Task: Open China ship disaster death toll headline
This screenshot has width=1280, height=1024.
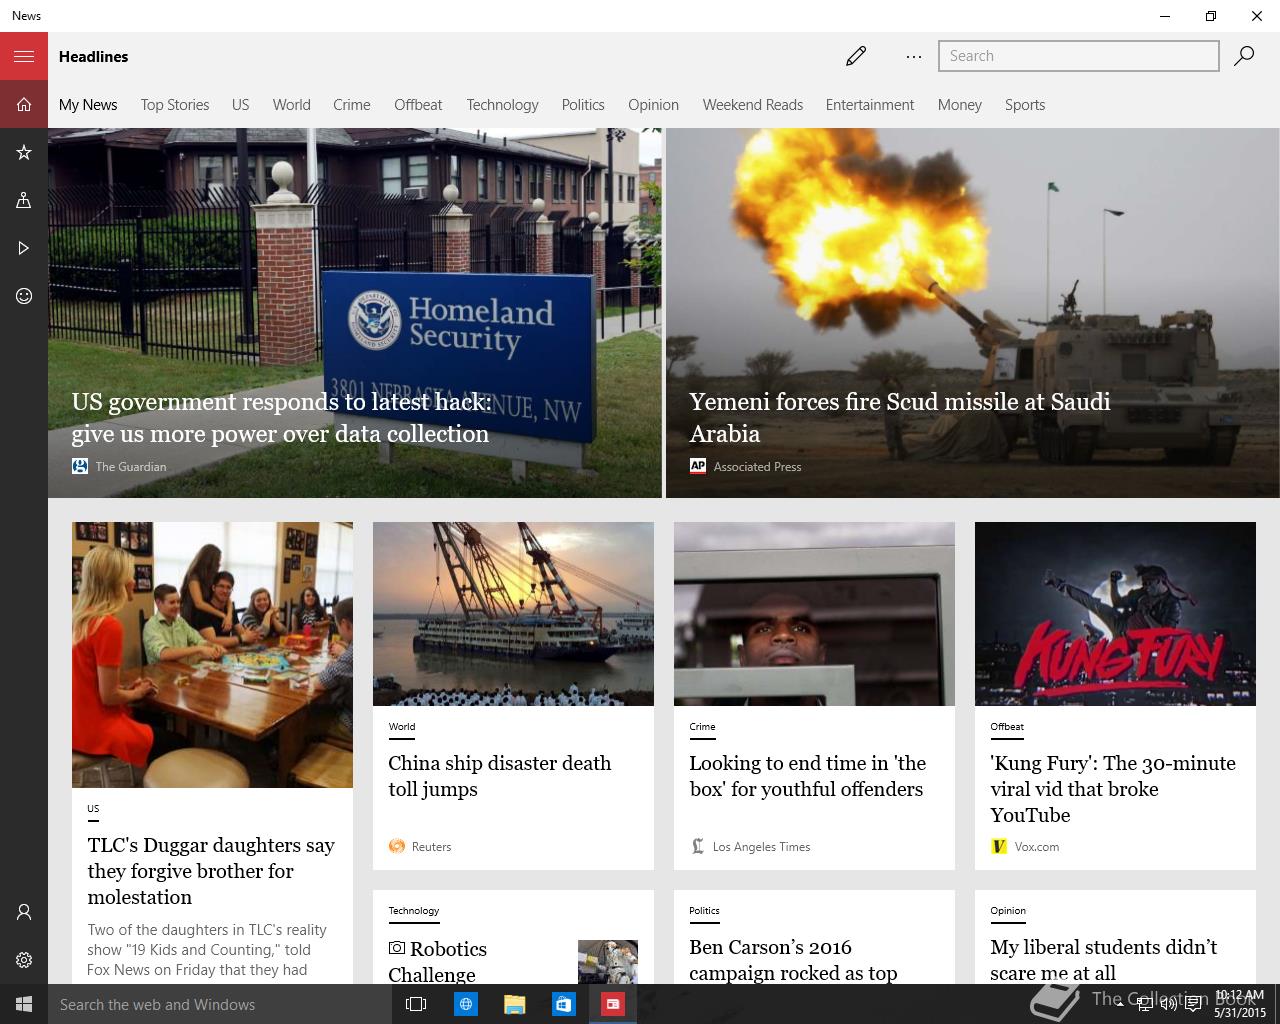Action: (x=500, y=776)
